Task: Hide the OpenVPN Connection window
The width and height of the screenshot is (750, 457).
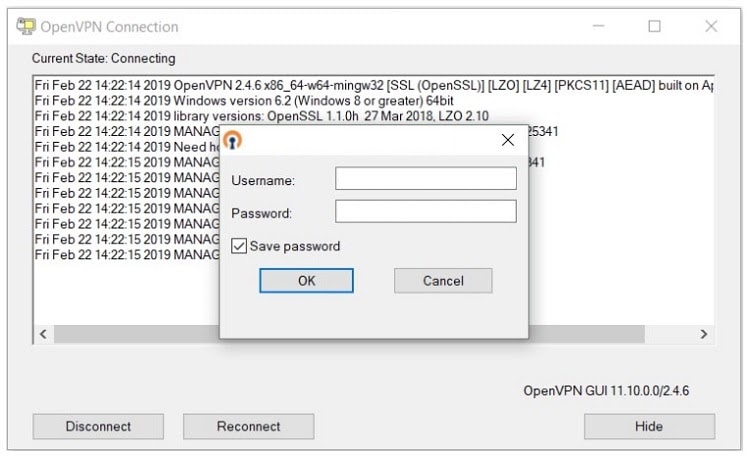Action: point(649,426)
